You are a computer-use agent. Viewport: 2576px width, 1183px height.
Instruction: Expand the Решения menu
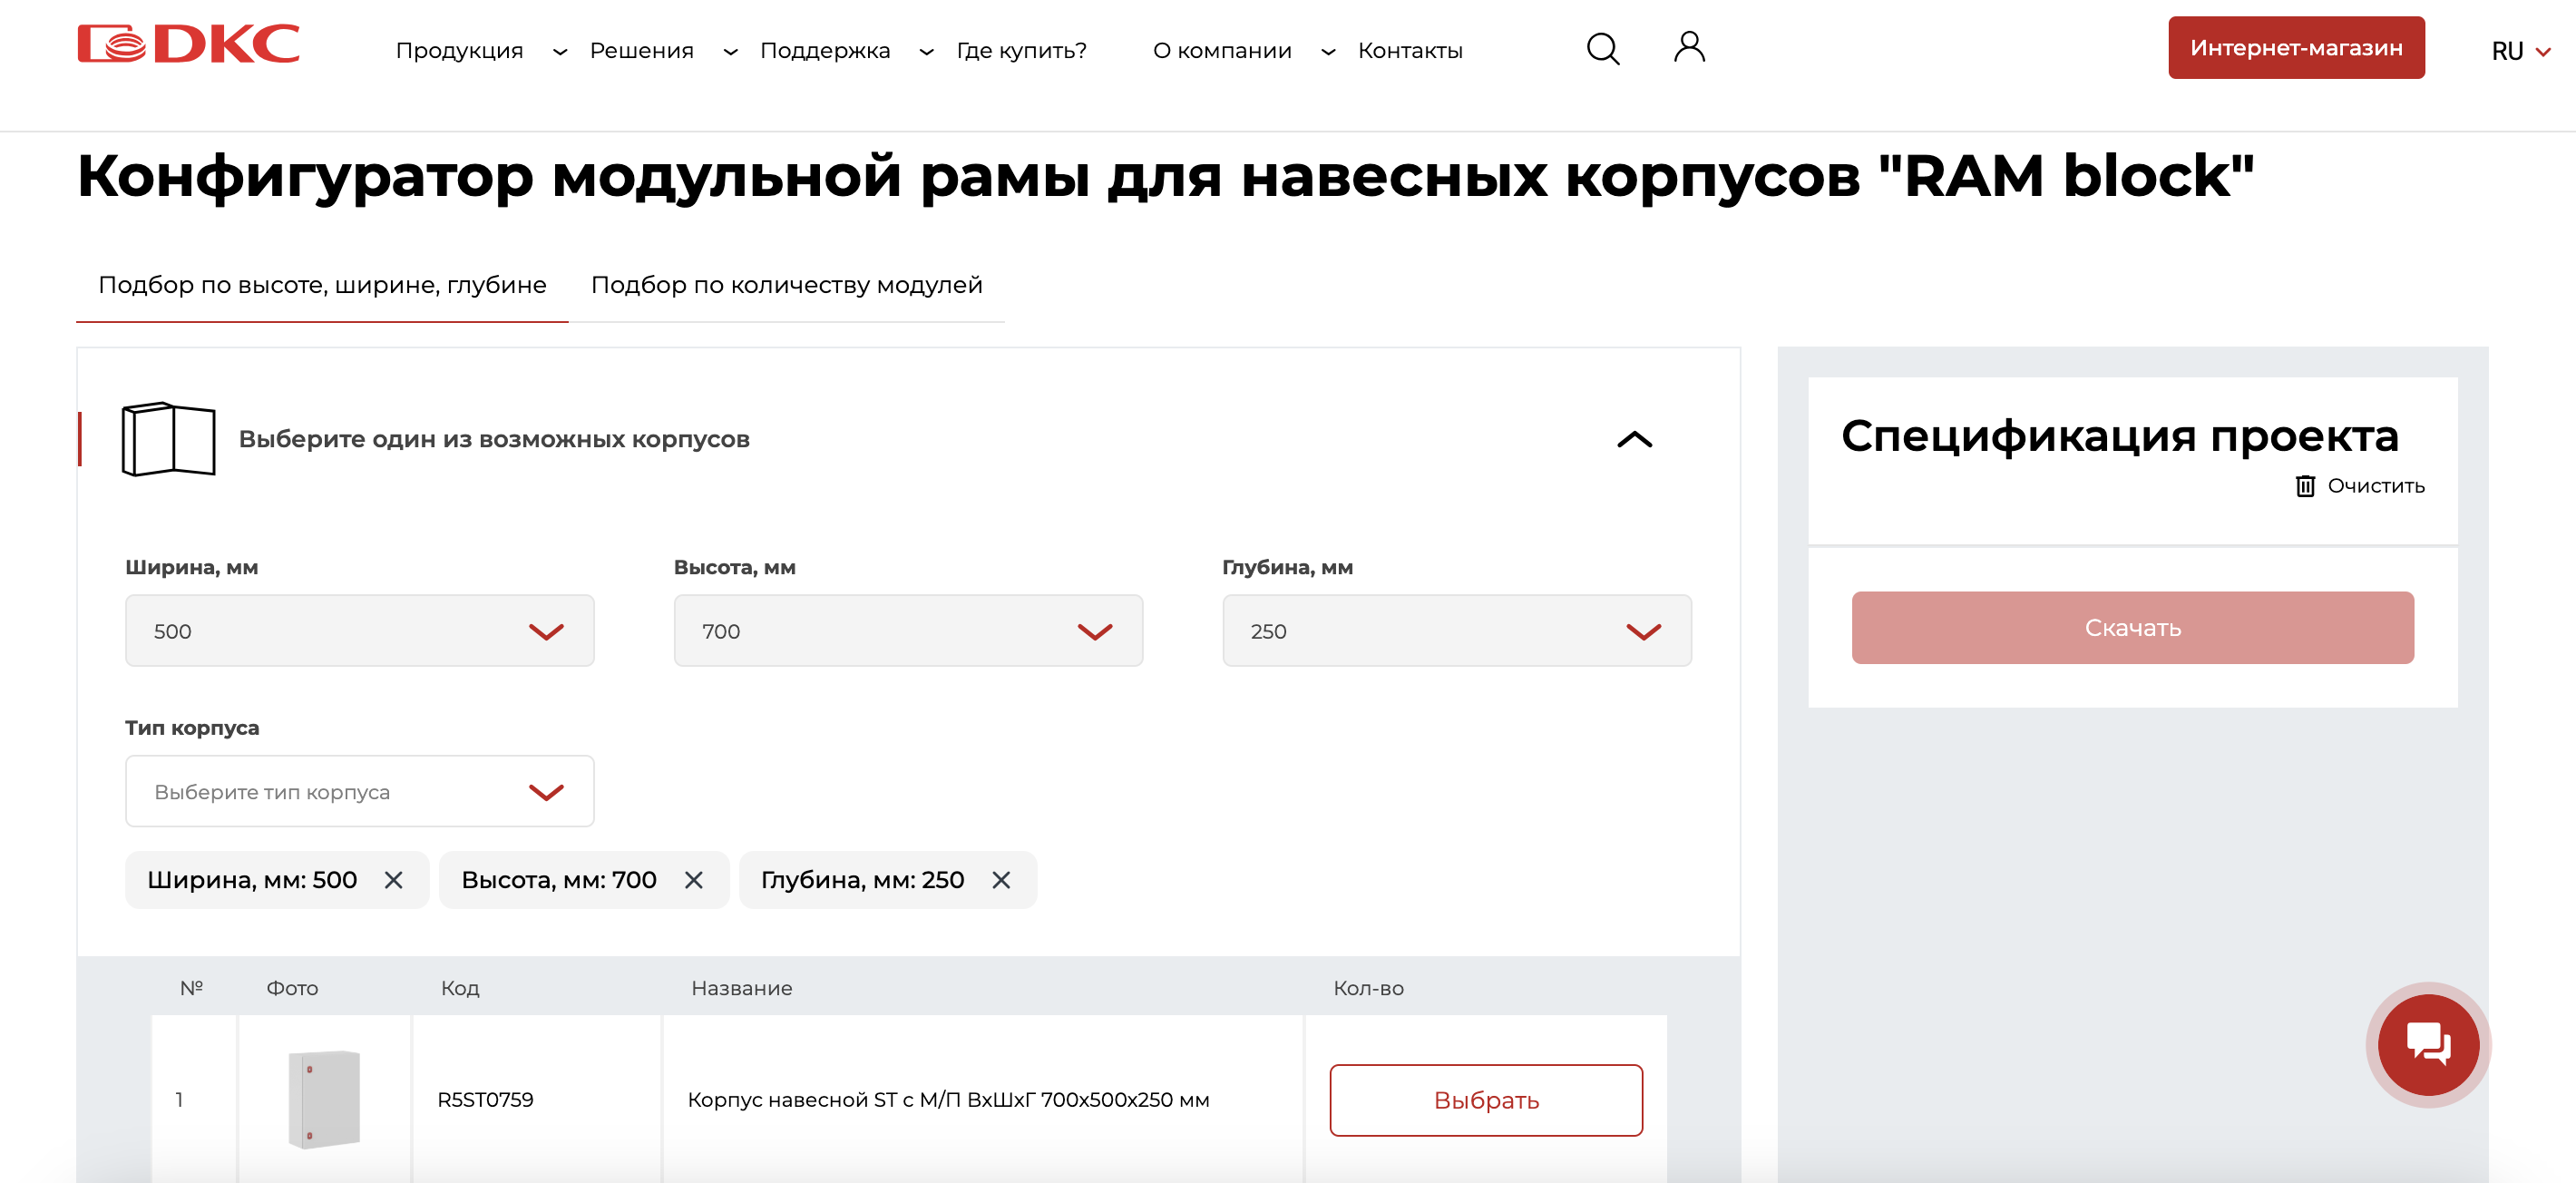(x=663, y=50)
